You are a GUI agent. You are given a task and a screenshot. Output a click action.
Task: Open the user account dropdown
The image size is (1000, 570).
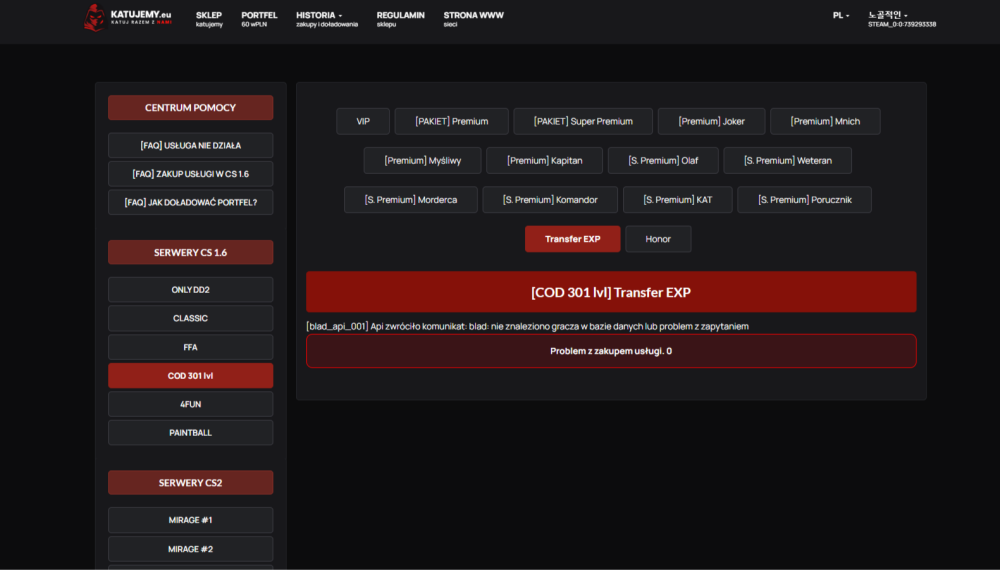[902, 19]
